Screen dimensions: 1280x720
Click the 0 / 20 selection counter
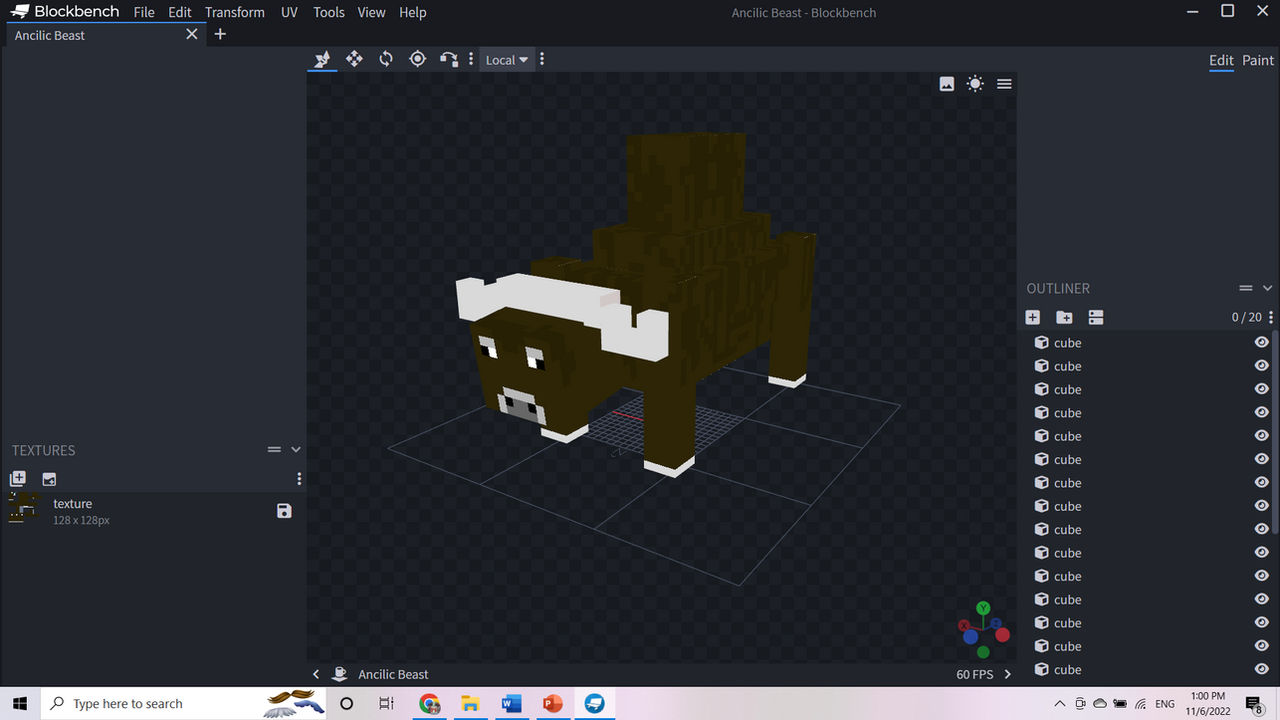click(x=1247, y=317)
